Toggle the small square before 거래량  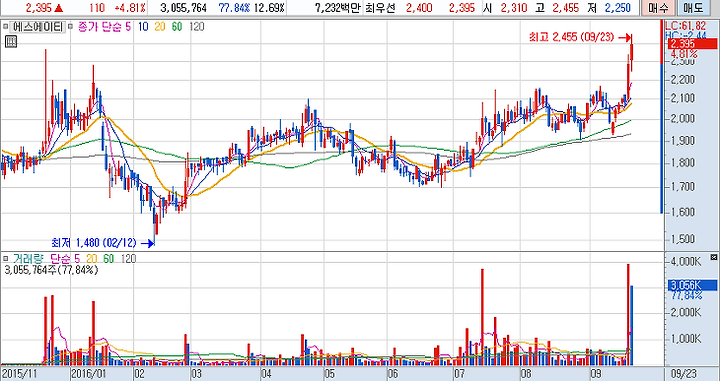click(x=5, y=259)
